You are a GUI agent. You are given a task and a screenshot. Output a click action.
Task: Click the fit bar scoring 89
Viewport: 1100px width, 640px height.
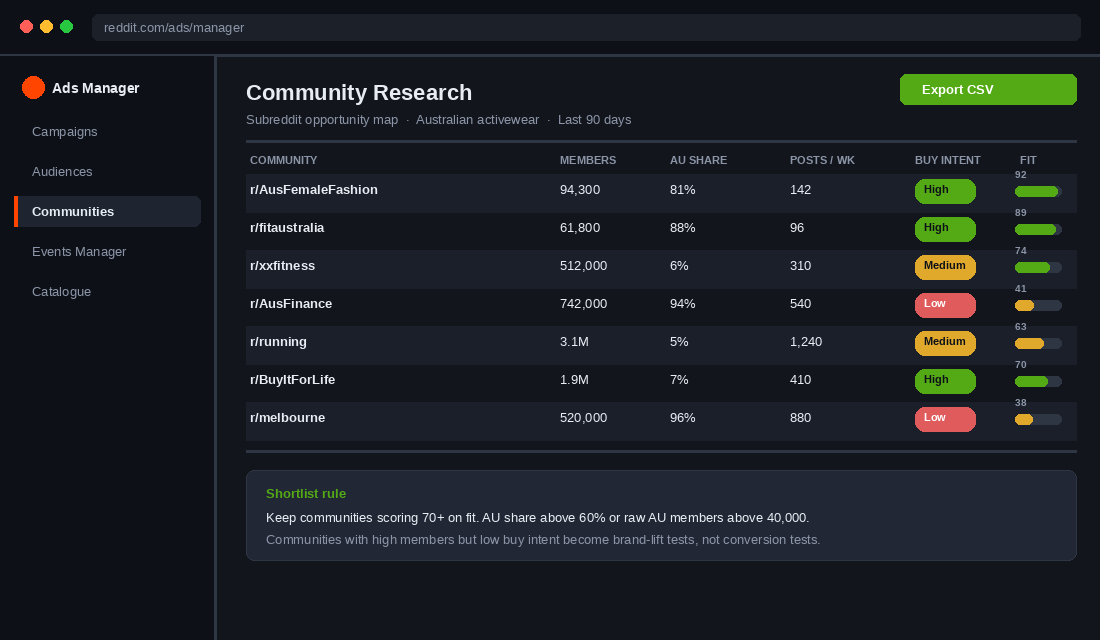[x=1038, y=229]
